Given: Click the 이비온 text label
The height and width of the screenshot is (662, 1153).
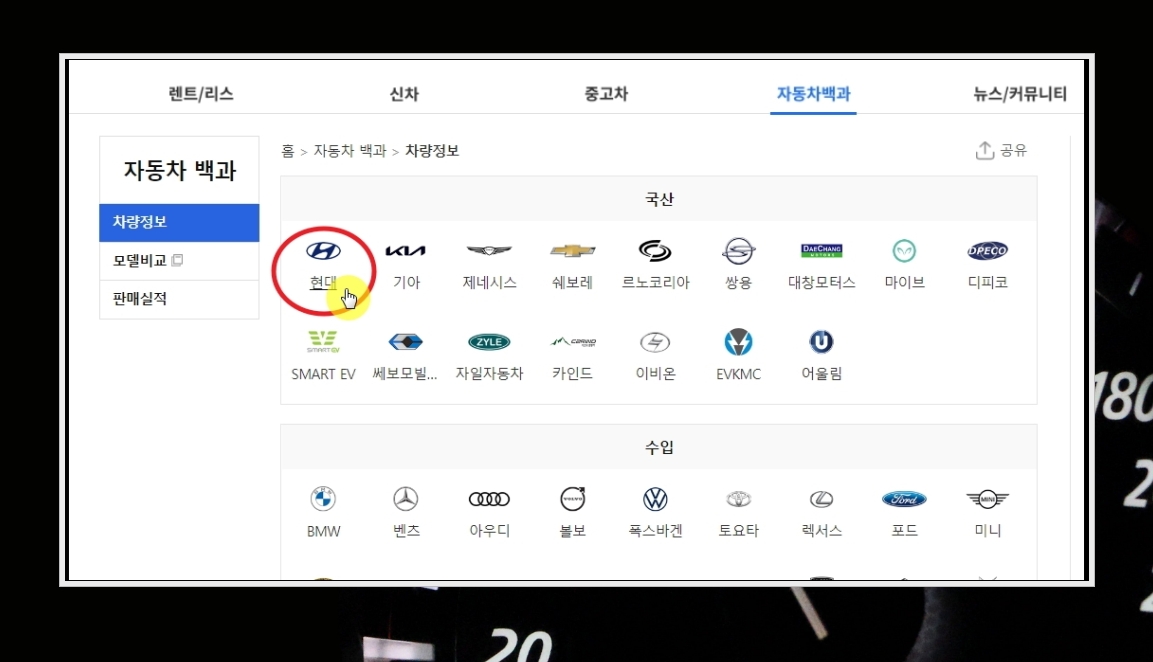Looking at the screenshot, I should point(655,374).
